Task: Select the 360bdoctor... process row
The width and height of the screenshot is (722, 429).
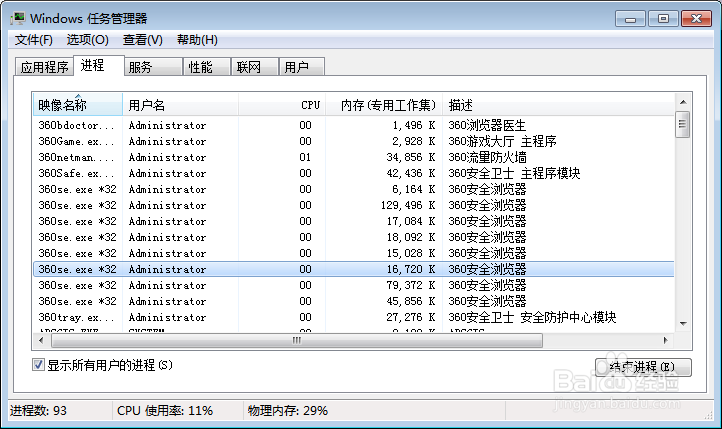Action: (354, 125)
